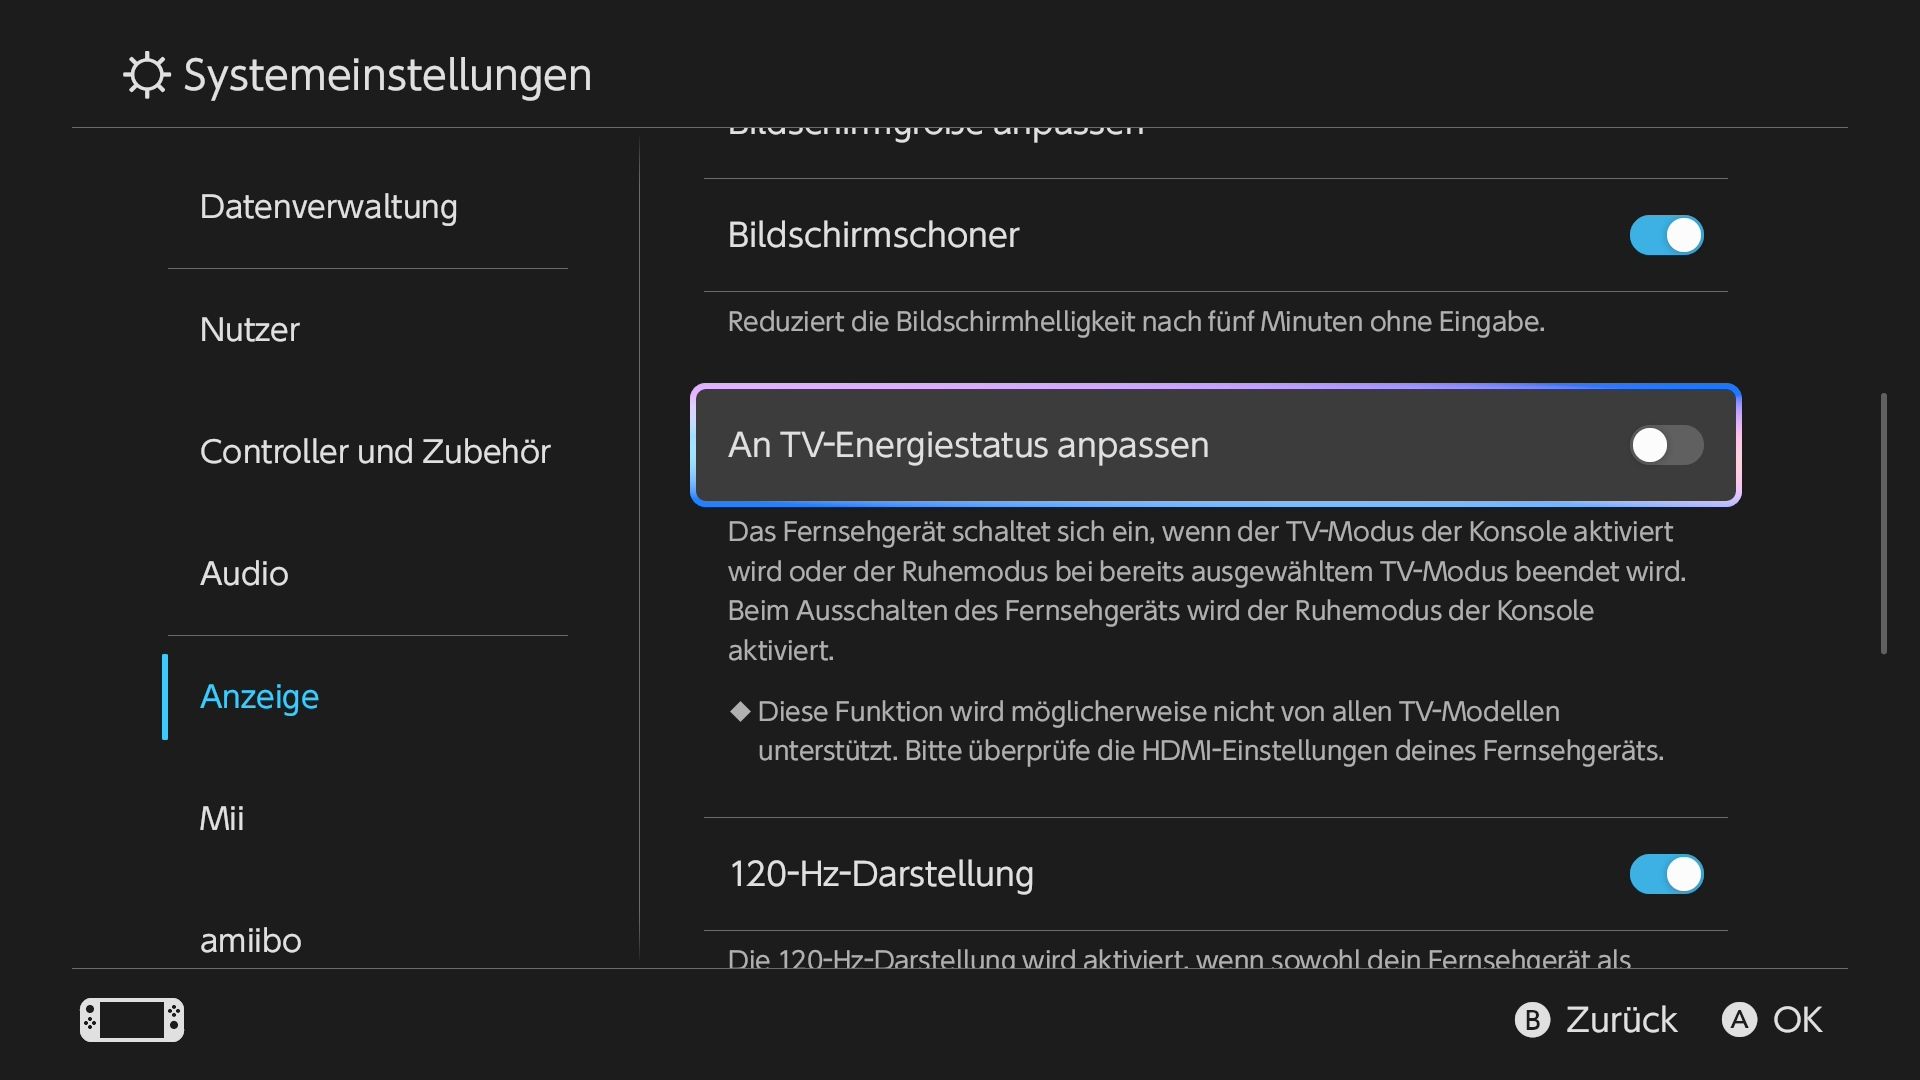Click the OK label
Screen dimensions: 1920x1080
(1797, 1020)
